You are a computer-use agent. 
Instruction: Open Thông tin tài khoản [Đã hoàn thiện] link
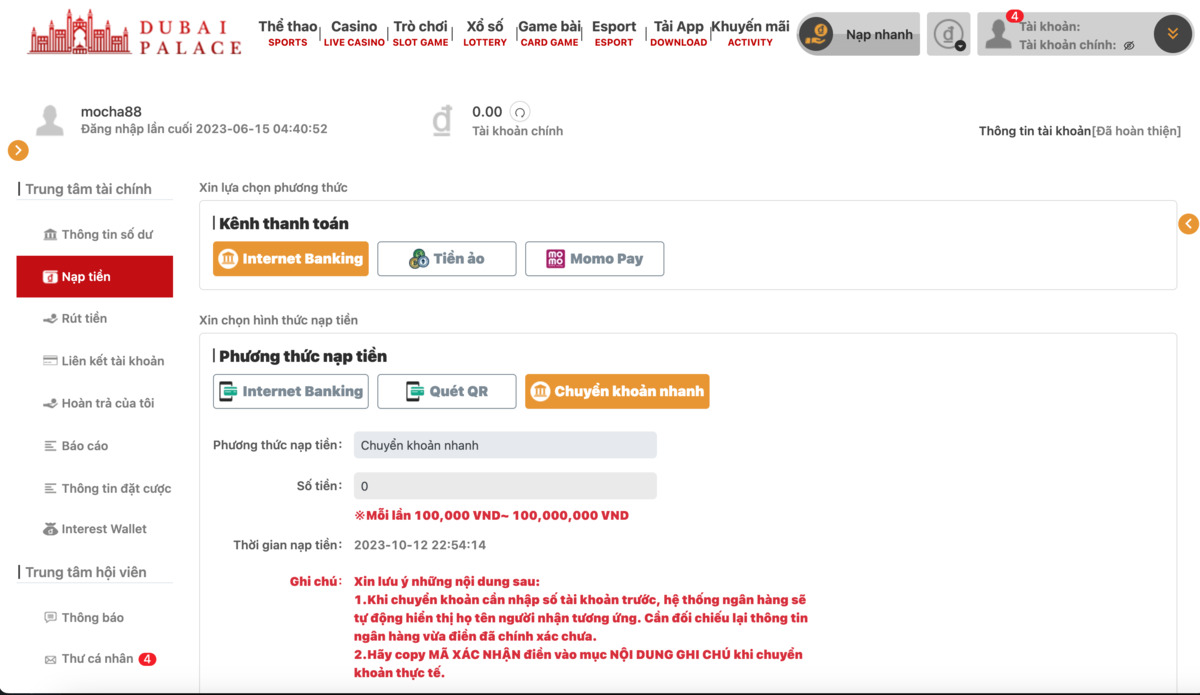point(1080,130)
